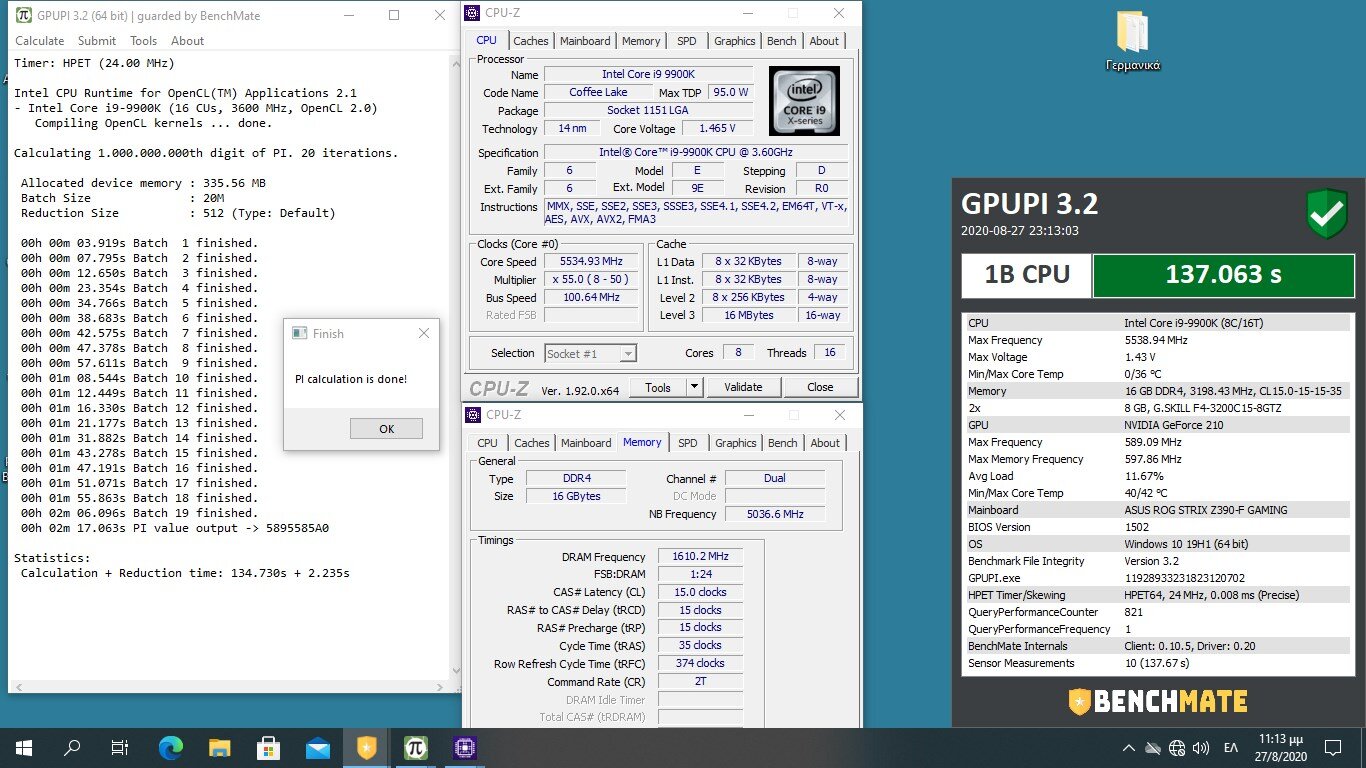Open volume speaker tray icon
Viewport: 1366px width, 768px height.
pyautogui.click(x=1201, y=747)
